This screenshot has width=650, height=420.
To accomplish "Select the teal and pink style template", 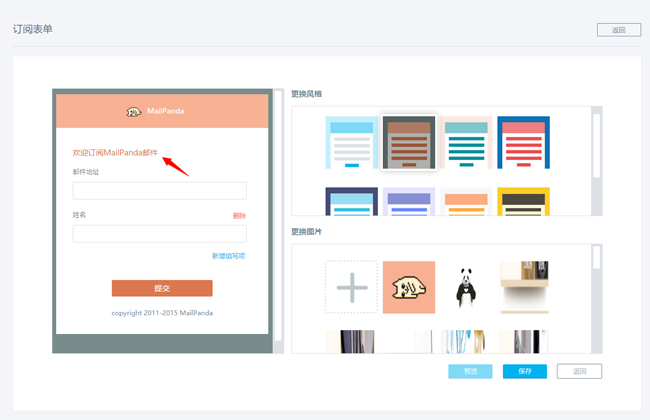I will [x=466, y=142].
